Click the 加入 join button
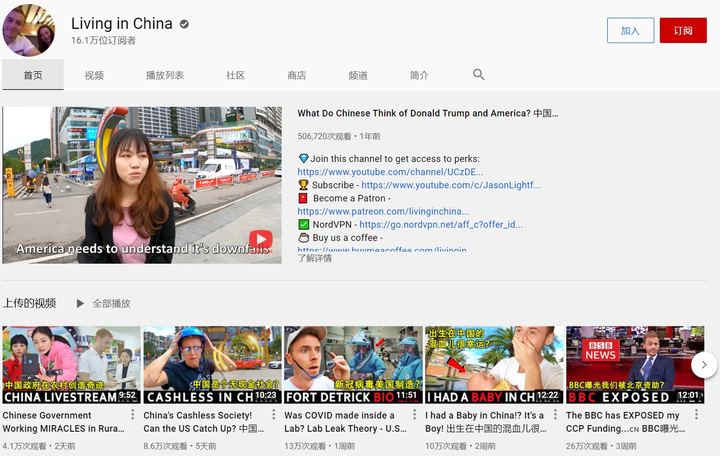The image size is (720, 456). [630, 30]
